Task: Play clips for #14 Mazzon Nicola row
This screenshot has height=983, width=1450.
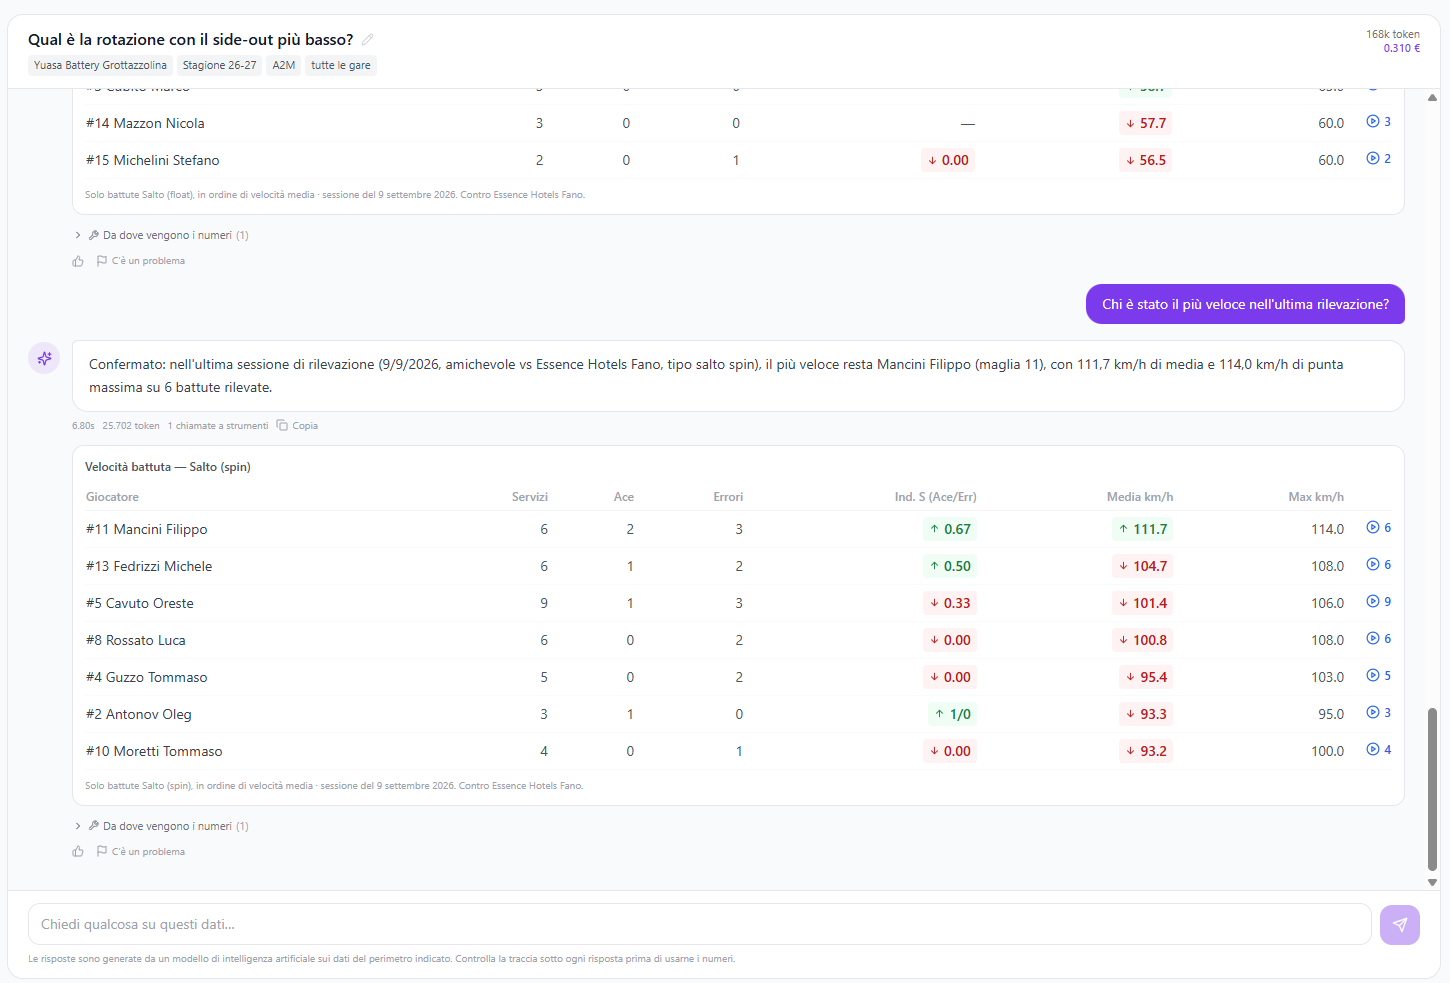Action: 1379,122
